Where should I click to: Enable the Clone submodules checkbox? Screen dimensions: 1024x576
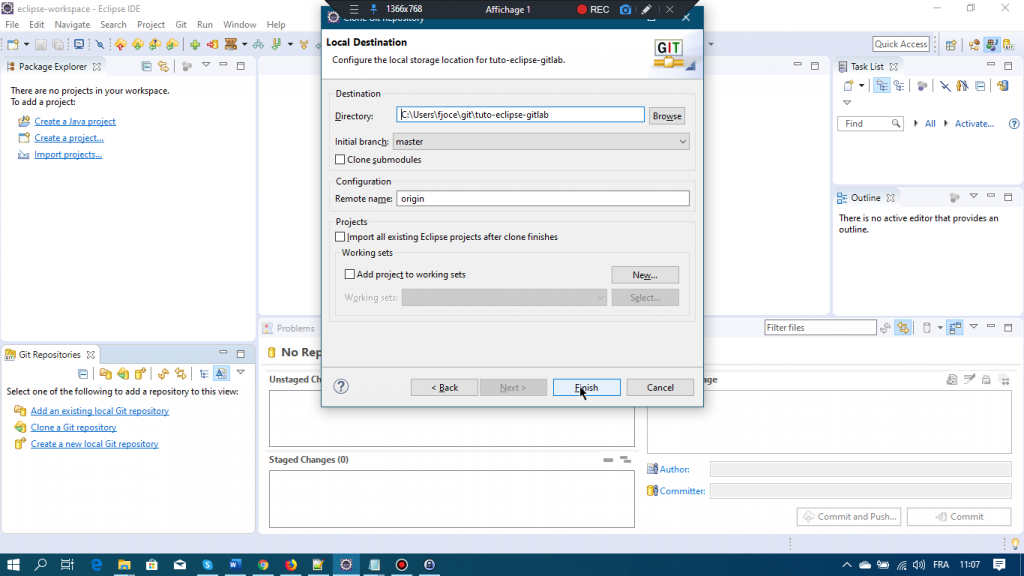click(x=340, y=159)
